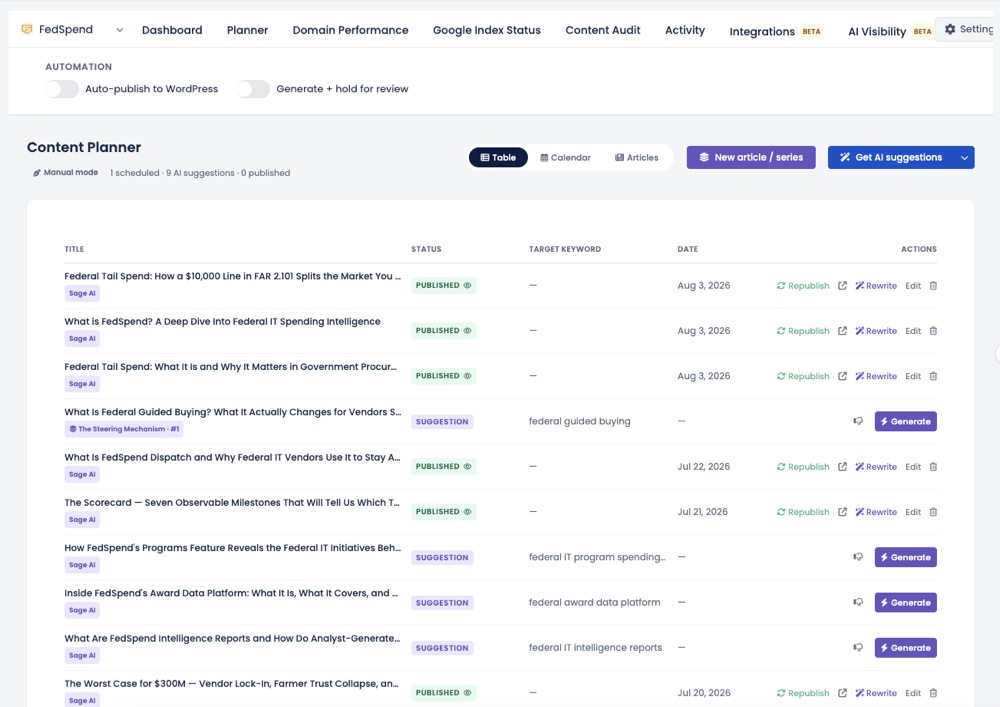Screen dimensions: 1000x707
Task: Generate the Federal Guided Buying article
Action: 906,421
